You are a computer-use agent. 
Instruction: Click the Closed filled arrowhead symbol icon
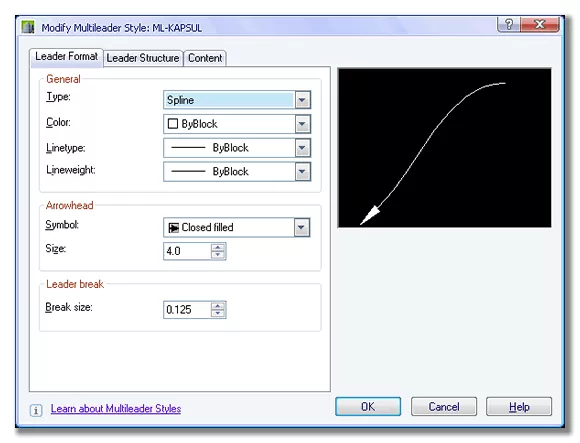173,228
